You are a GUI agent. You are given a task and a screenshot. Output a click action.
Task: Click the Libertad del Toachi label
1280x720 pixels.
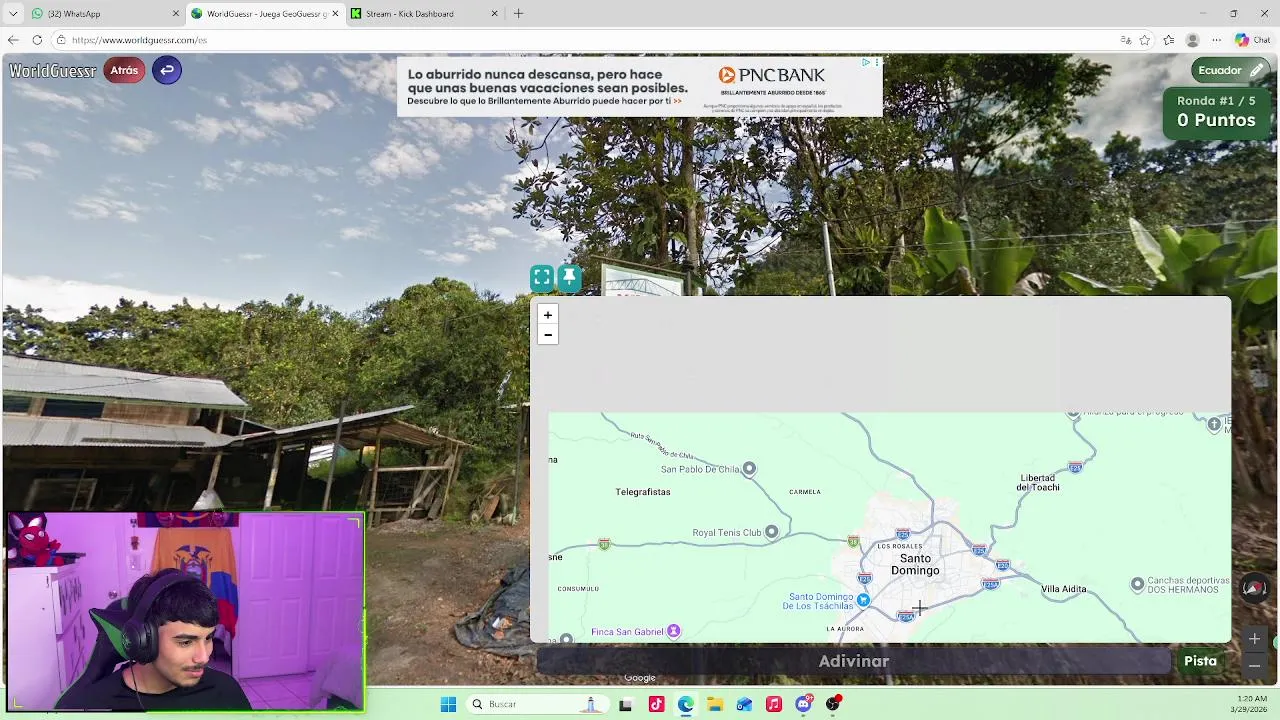click(x=1038, y=482)
